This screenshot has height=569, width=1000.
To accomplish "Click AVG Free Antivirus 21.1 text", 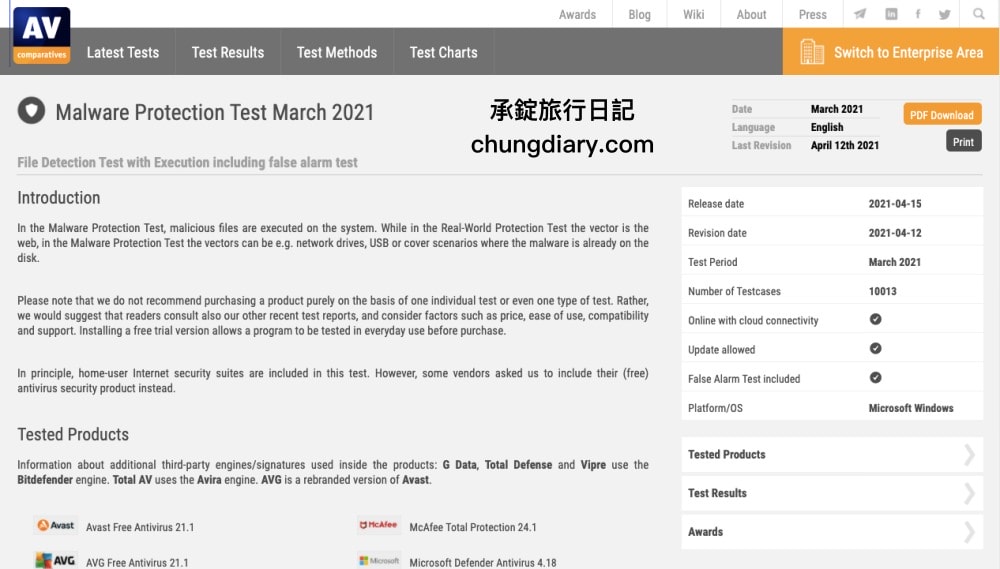I will click(x=137, y=563).
